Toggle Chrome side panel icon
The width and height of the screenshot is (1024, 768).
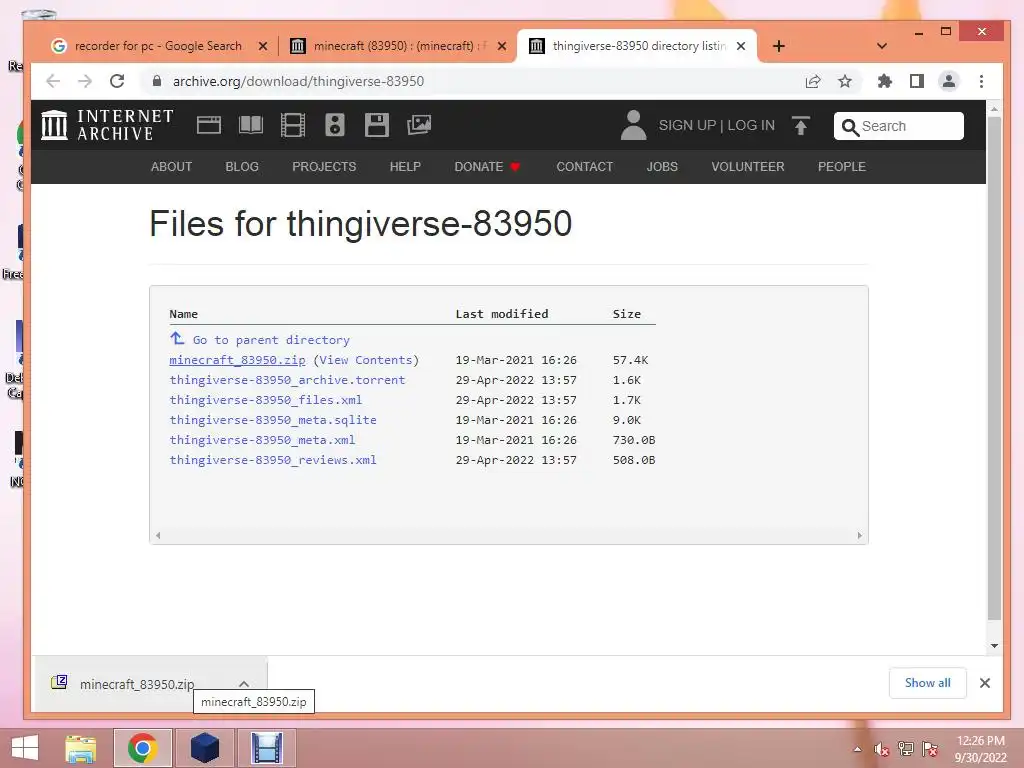(x=917, y=81)
